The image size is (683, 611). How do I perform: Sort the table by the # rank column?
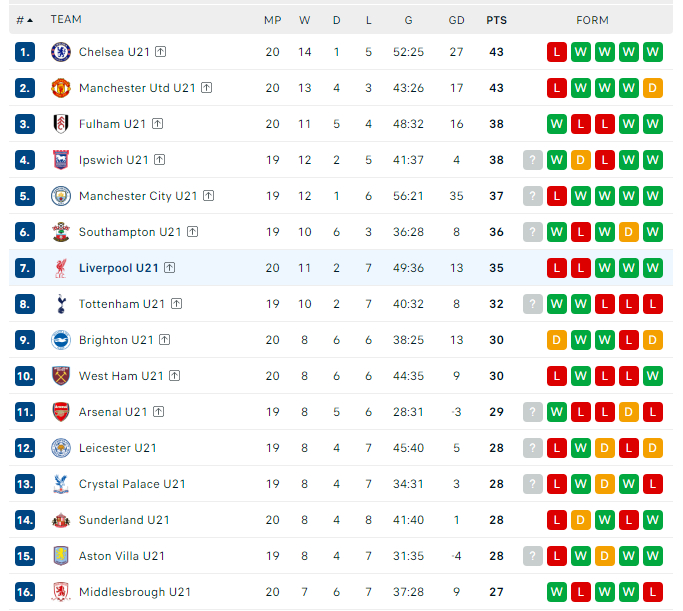click(x=24, y=20)
